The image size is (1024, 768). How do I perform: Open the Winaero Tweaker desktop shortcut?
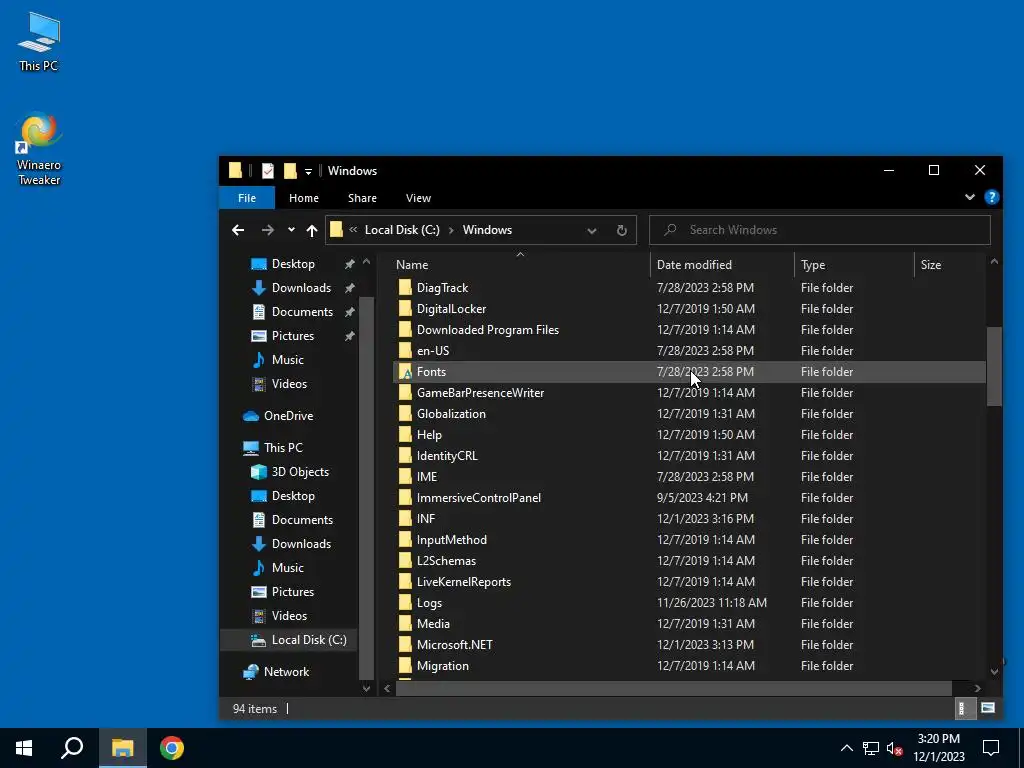click(x=39, y=149)
